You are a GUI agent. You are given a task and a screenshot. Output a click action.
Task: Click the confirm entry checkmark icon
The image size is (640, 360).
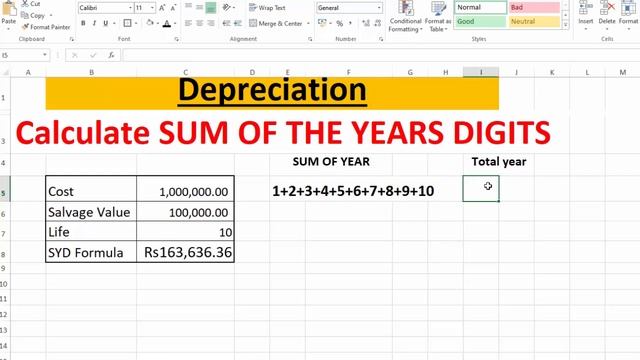click(x=93, y=55)
